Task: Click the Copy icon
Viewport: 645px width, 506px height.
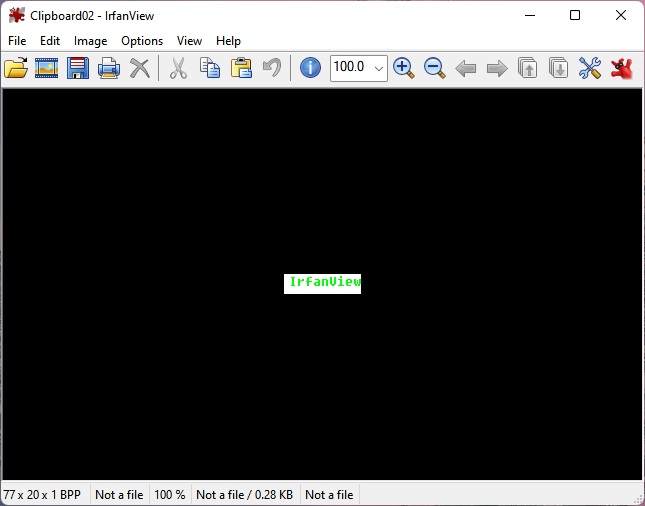Action: [210, 68]
